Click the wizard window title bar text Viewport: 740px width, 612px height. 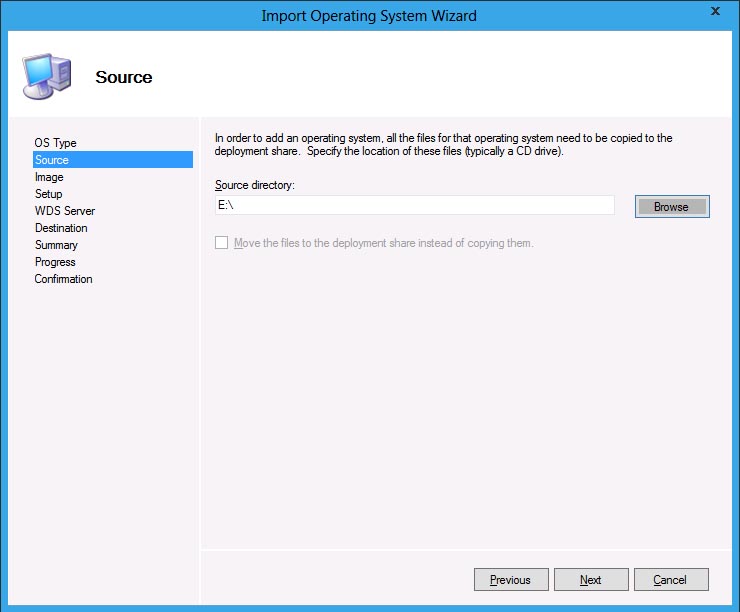click(x=369, y=15)
